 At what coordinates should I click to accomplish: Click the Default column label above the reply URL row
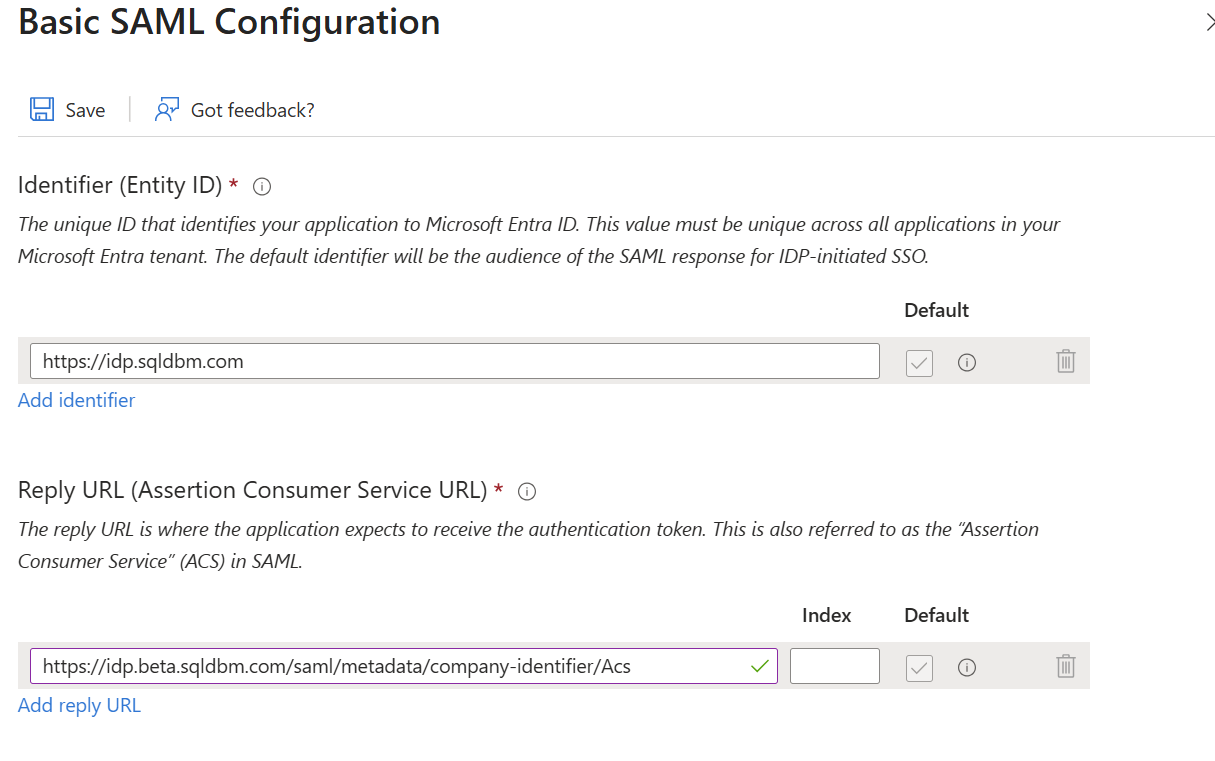pos(937,615)
